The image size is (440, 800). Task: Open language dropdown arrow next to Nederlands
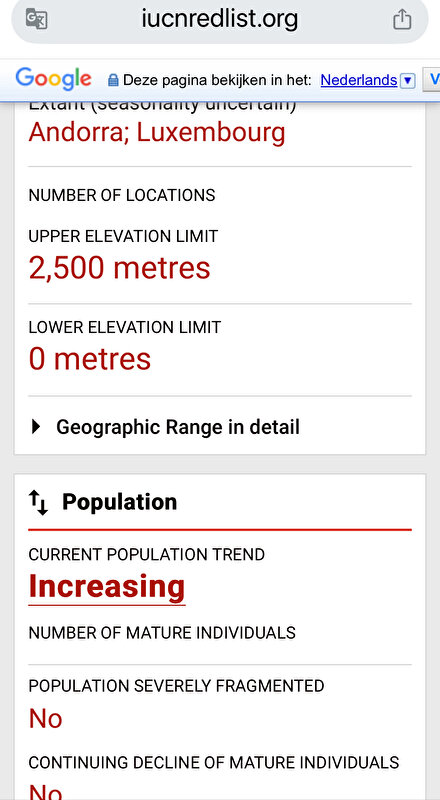tap(407, 81)
